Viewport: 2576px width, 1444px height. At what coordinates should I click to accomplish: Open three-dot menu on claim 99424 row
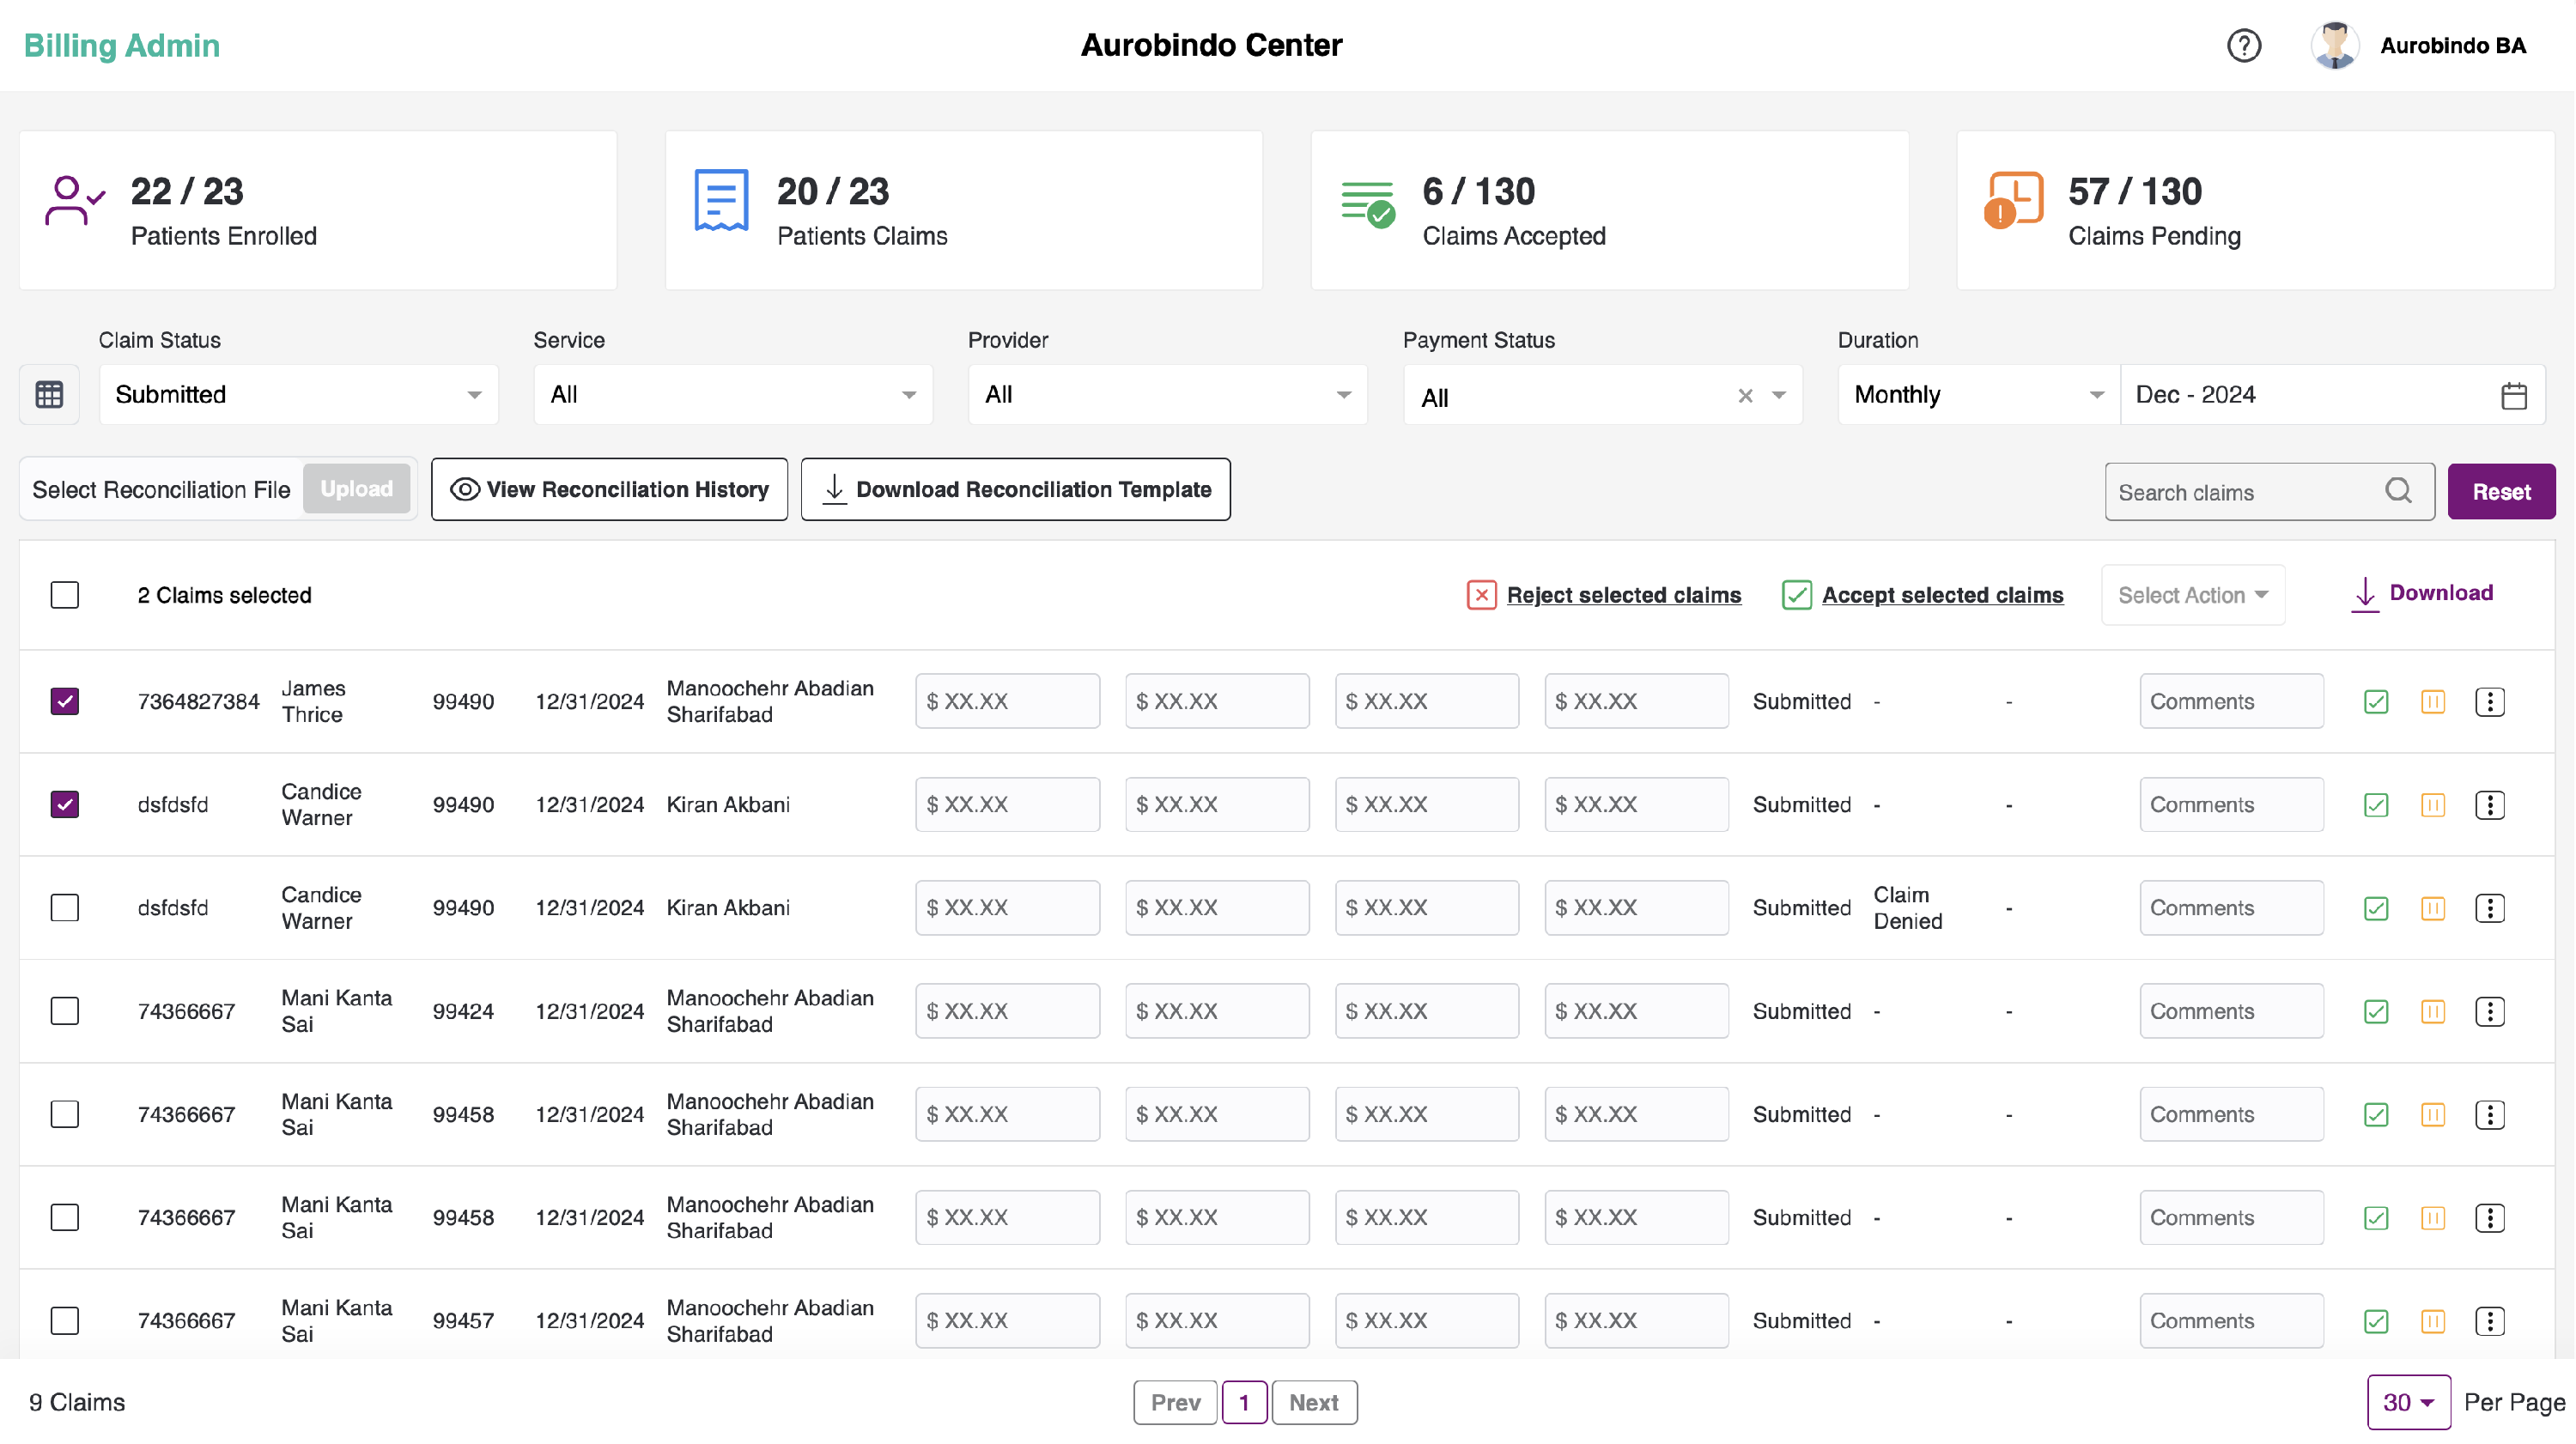pos(2489,1011)
